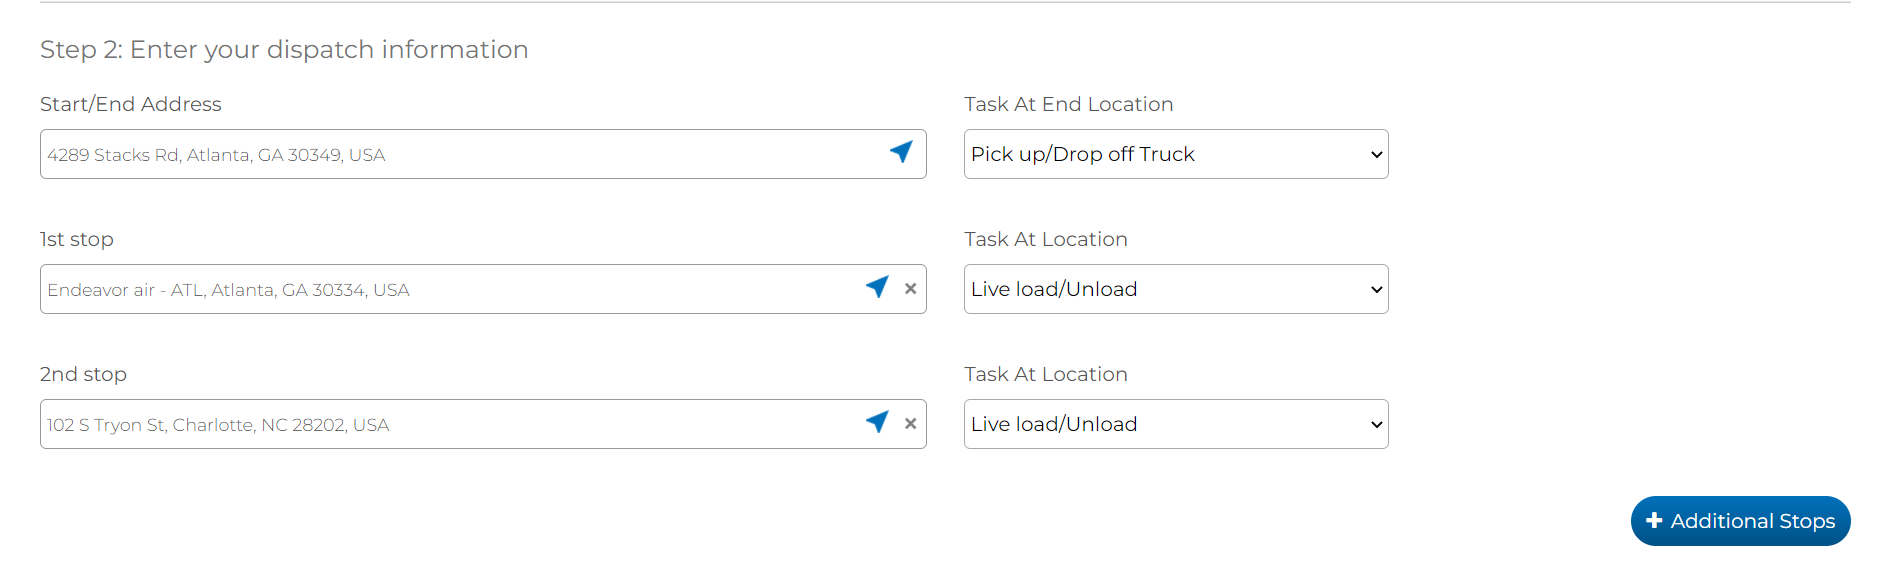Remove the 1st stop with its X icon
This screenshot has width=1885, height=565.
click(910, 289)
